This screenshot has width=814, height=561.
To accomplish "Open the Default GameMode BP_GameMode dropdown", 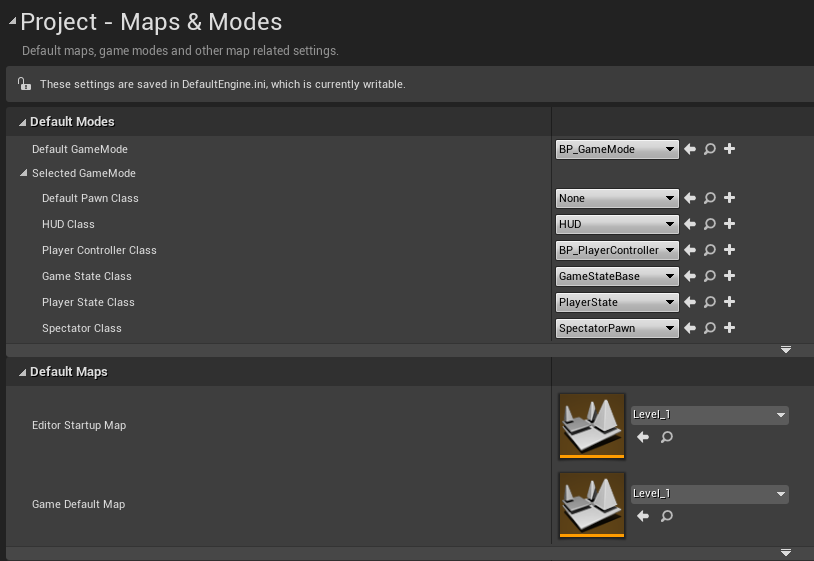I will coord(617,149).
